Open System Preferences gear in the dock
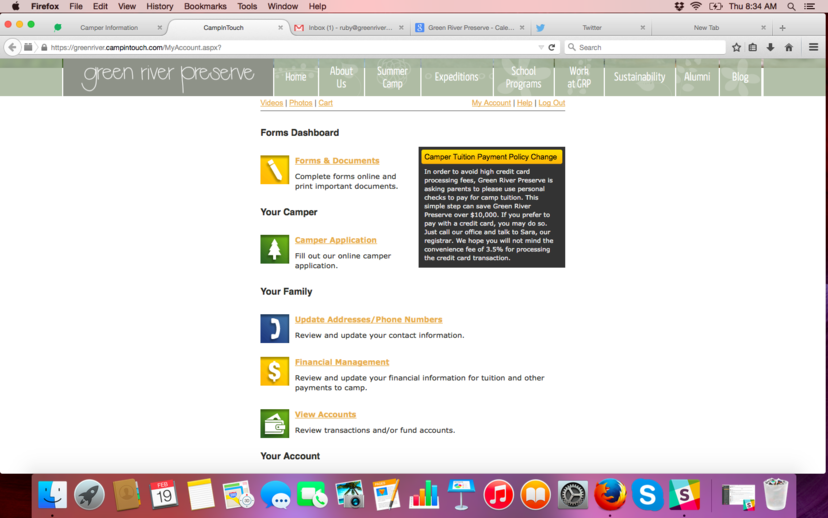Screen dimensions: 828x518 pyautogui.click(x=573, y=495)
